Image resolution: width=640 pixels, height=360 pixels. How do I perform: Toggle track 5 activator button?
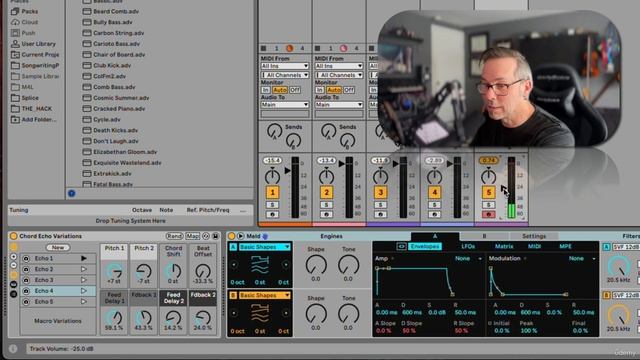click(x=489, y=192)
